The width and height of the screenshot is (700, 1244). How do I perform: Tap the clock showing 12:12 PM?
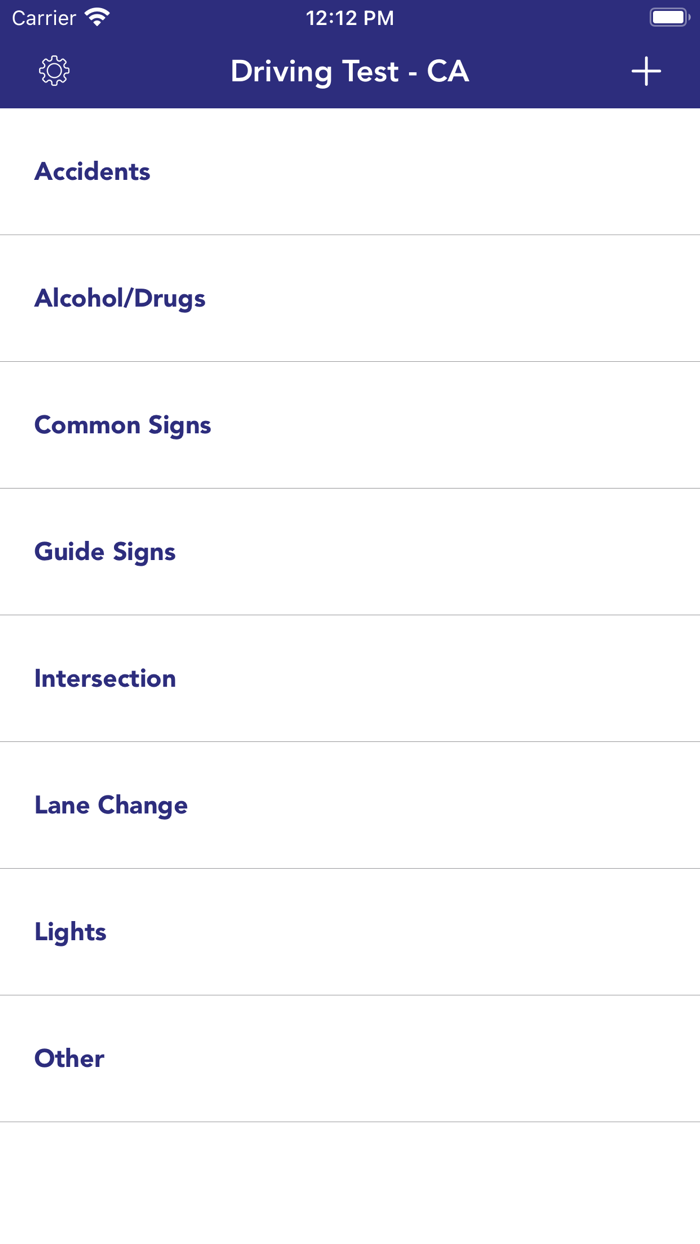click(x=350, y=16)
